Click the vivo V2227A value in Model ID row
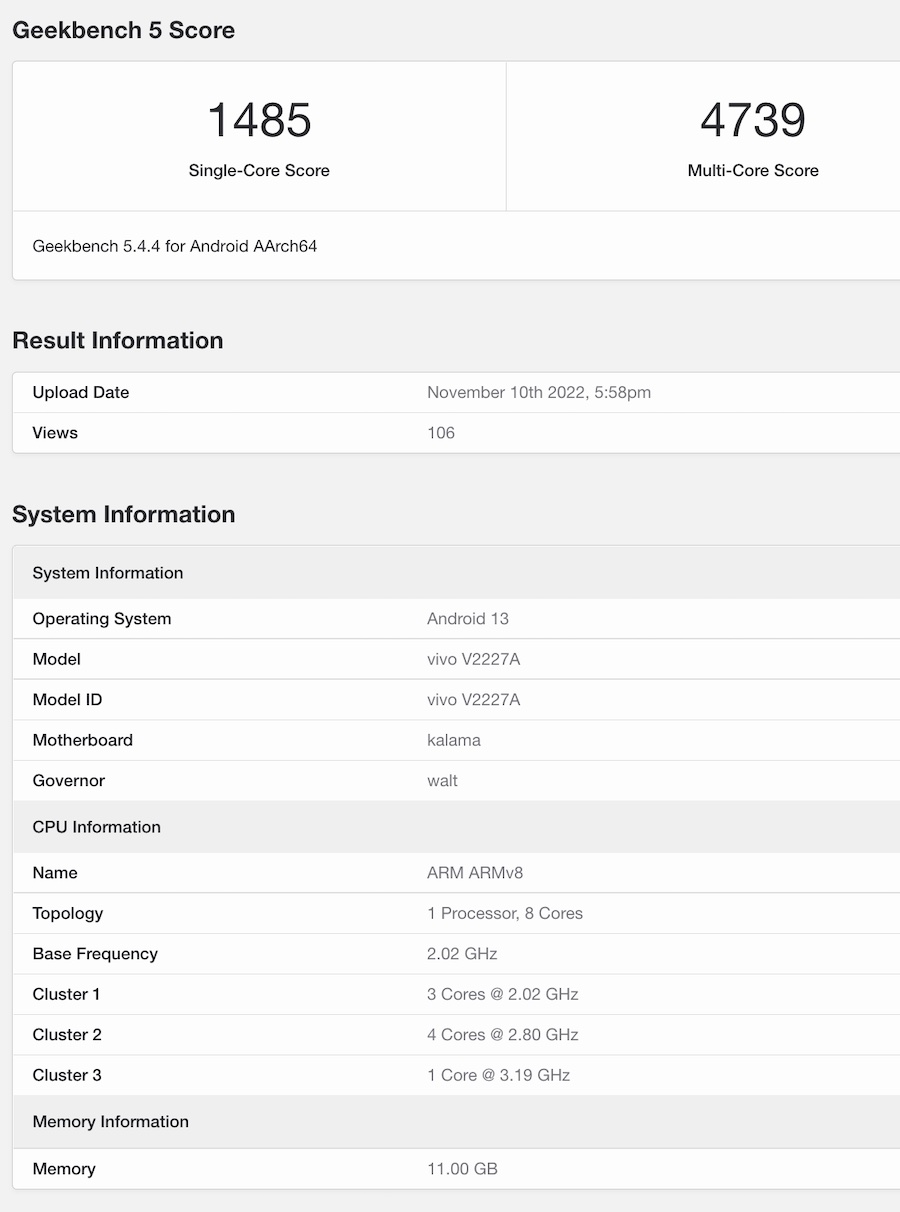The image size is (900, 1212). [473, 700]
